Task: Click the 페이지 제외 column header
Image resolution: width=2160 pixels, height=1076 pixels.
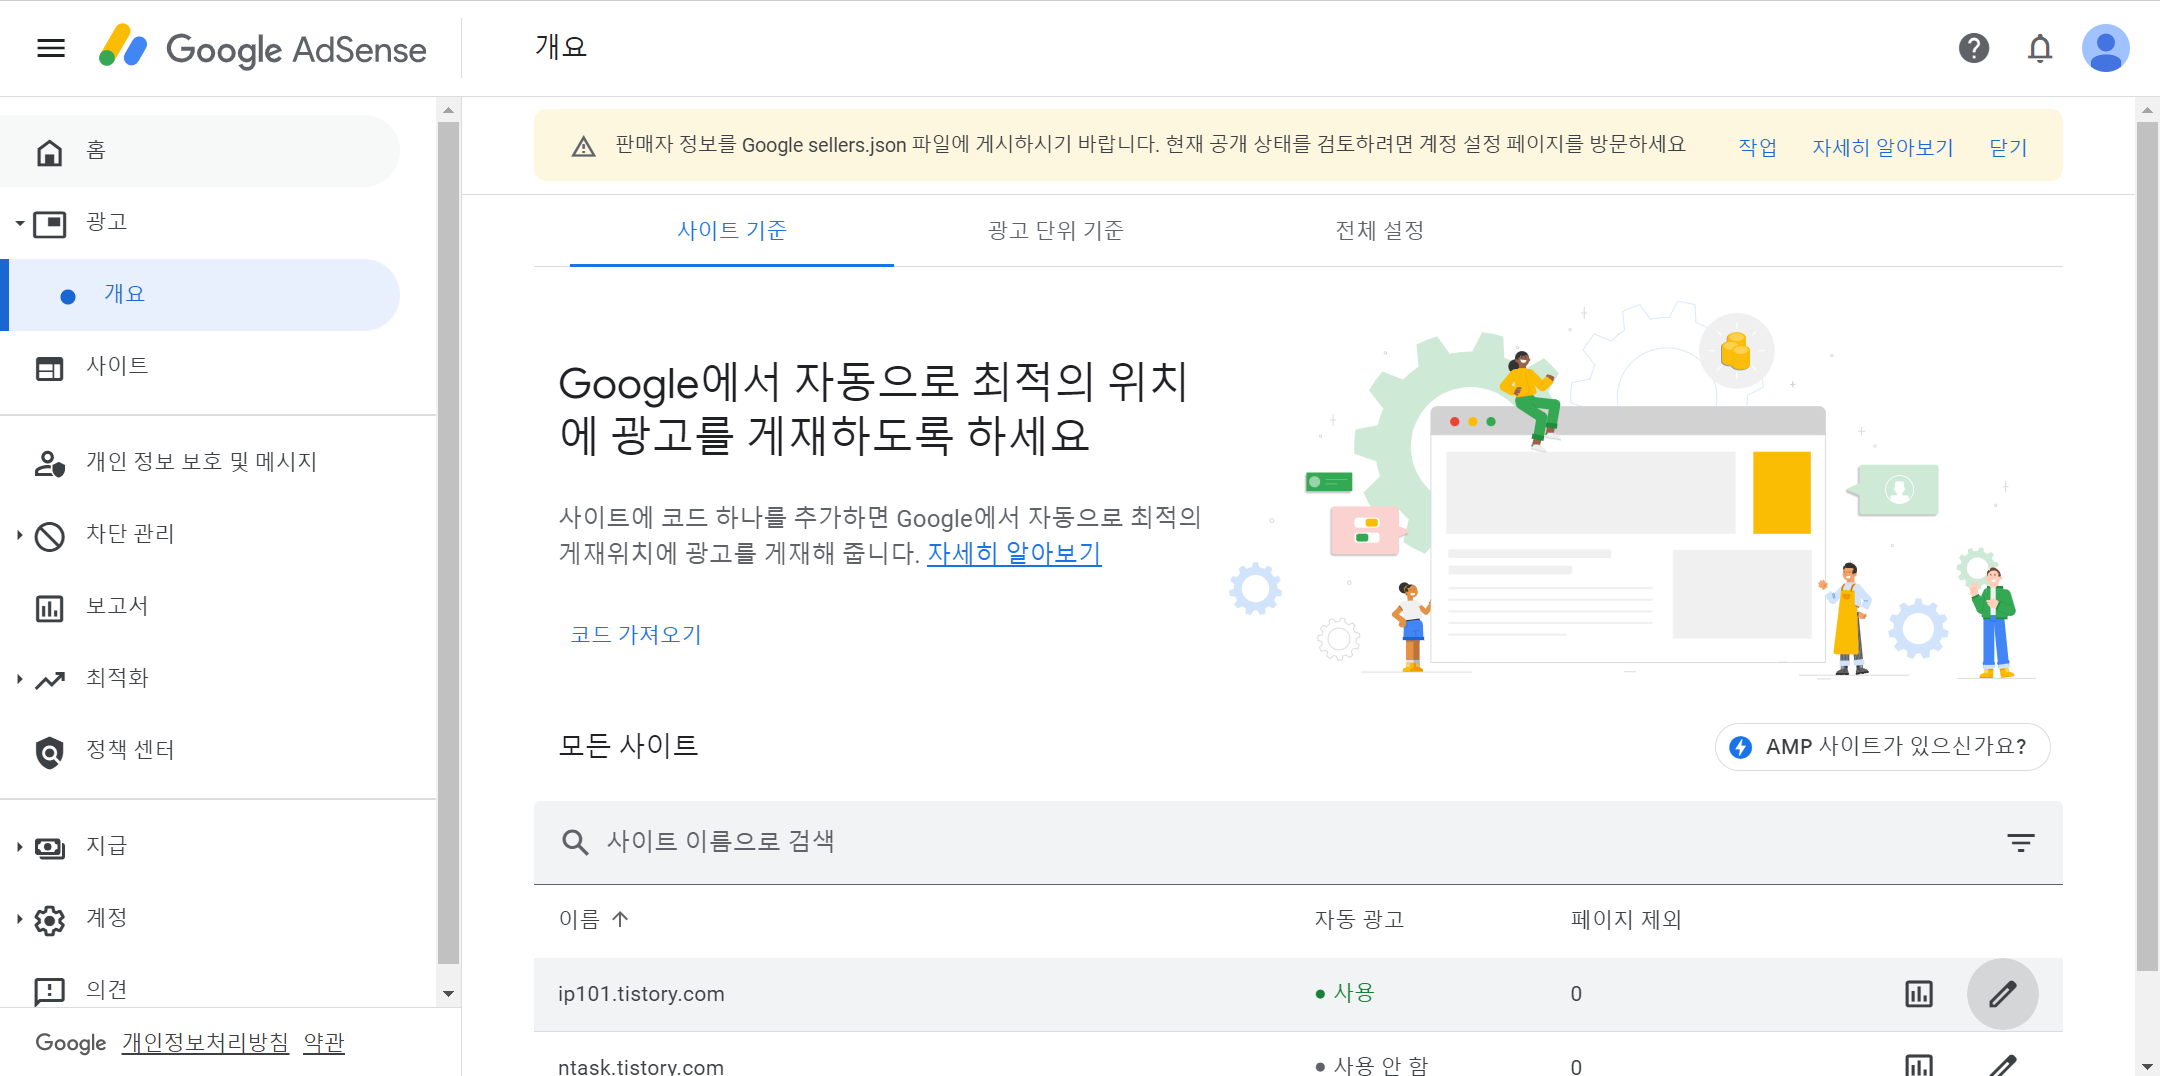Action: click(x=1627, y=919)
